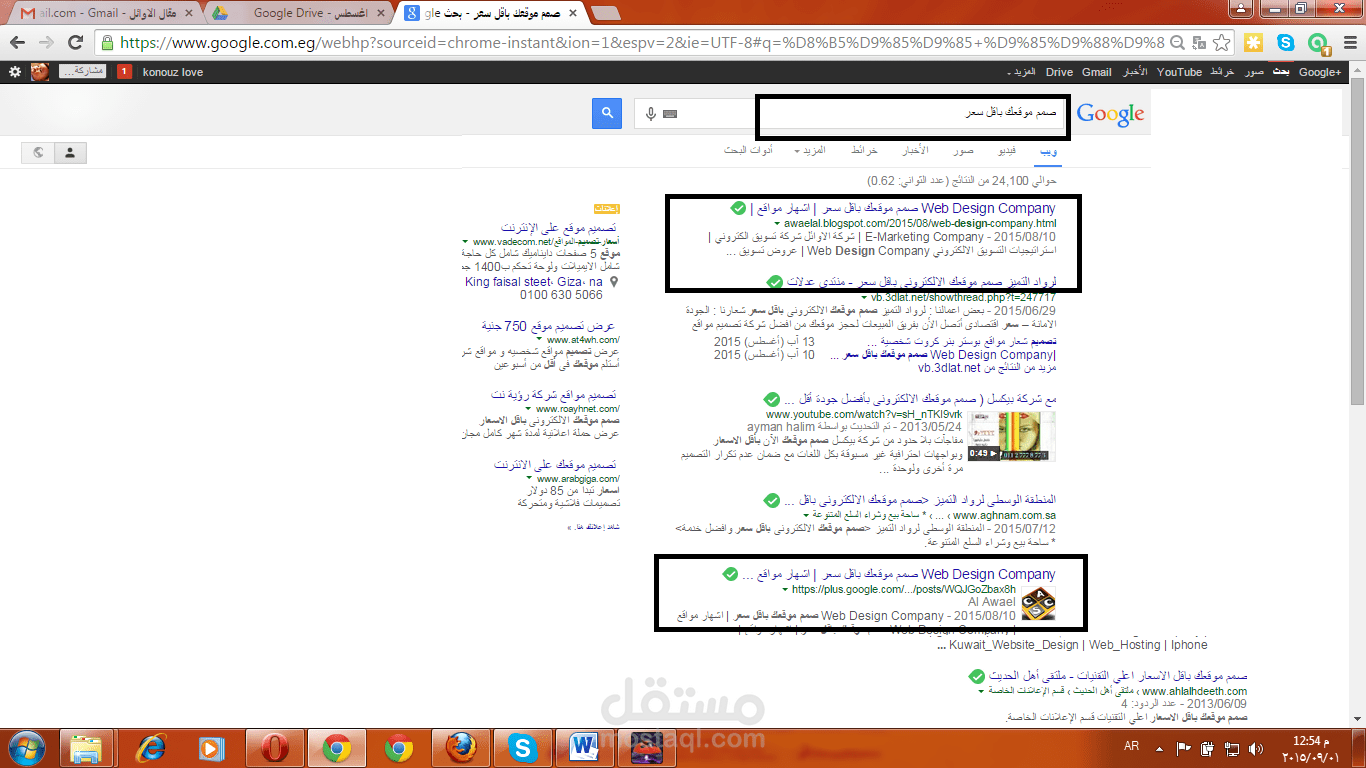Activate voice search microphone icon

(651, 114)
